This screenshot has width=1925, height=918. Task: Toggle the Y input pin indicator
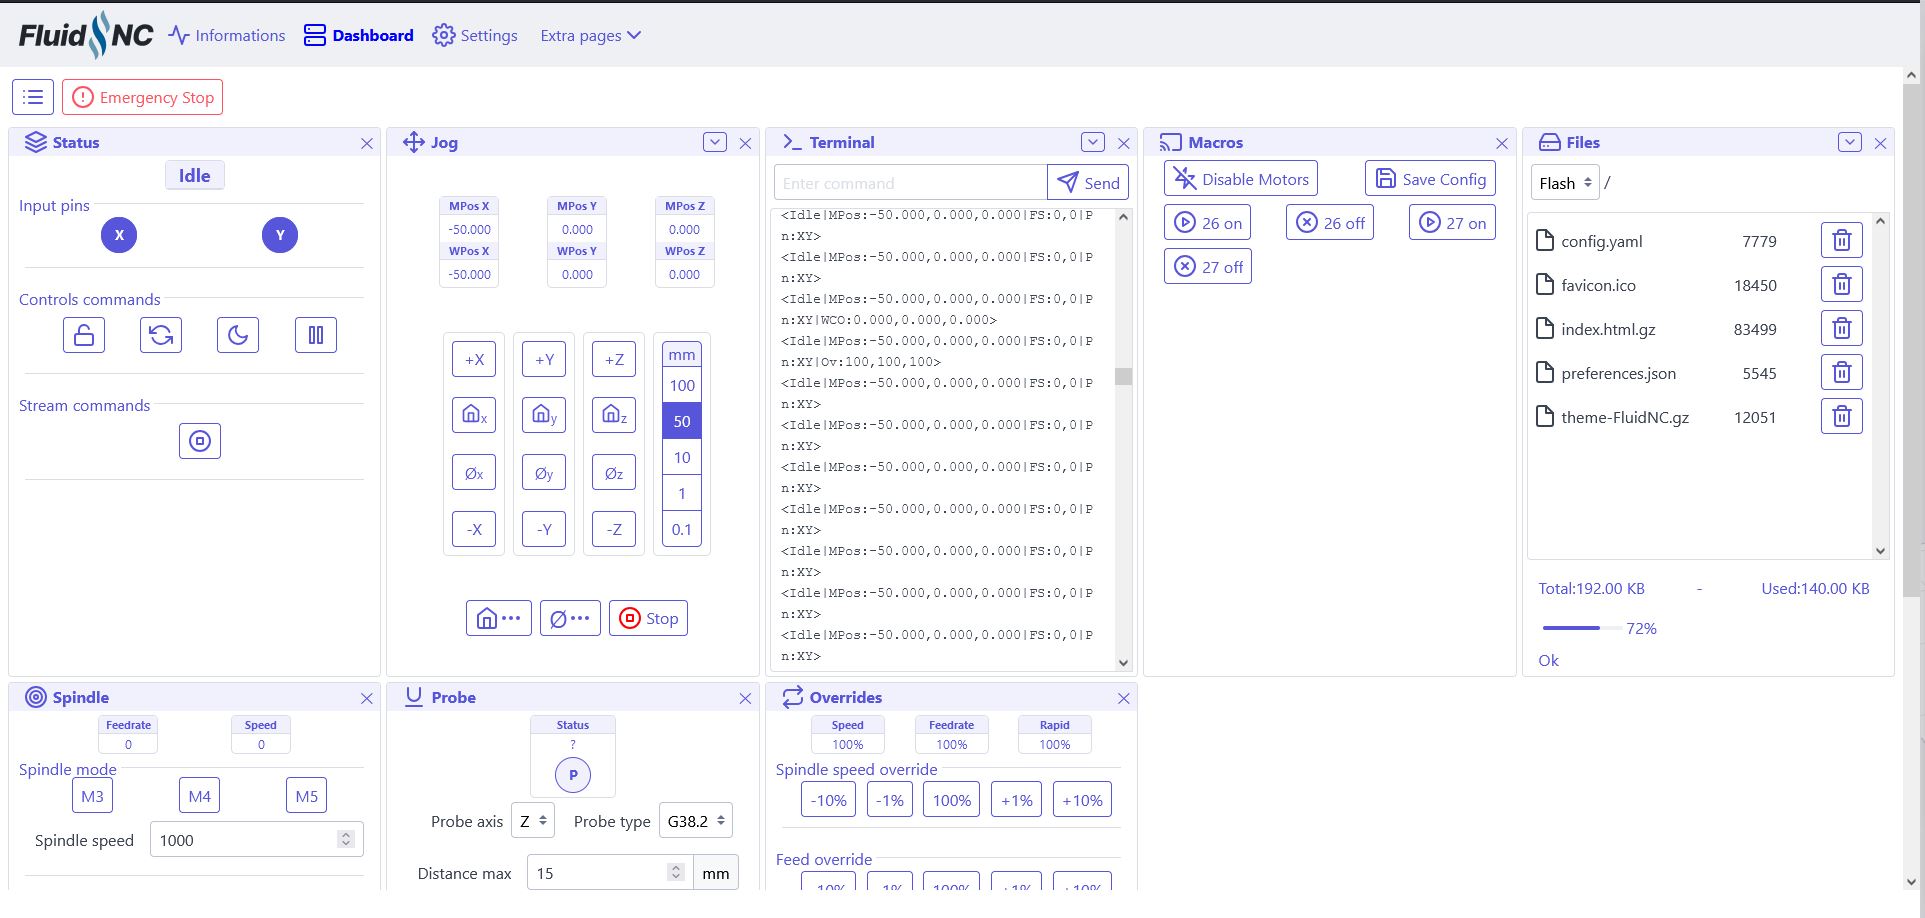pyautogui.click(x=280, y=235)
